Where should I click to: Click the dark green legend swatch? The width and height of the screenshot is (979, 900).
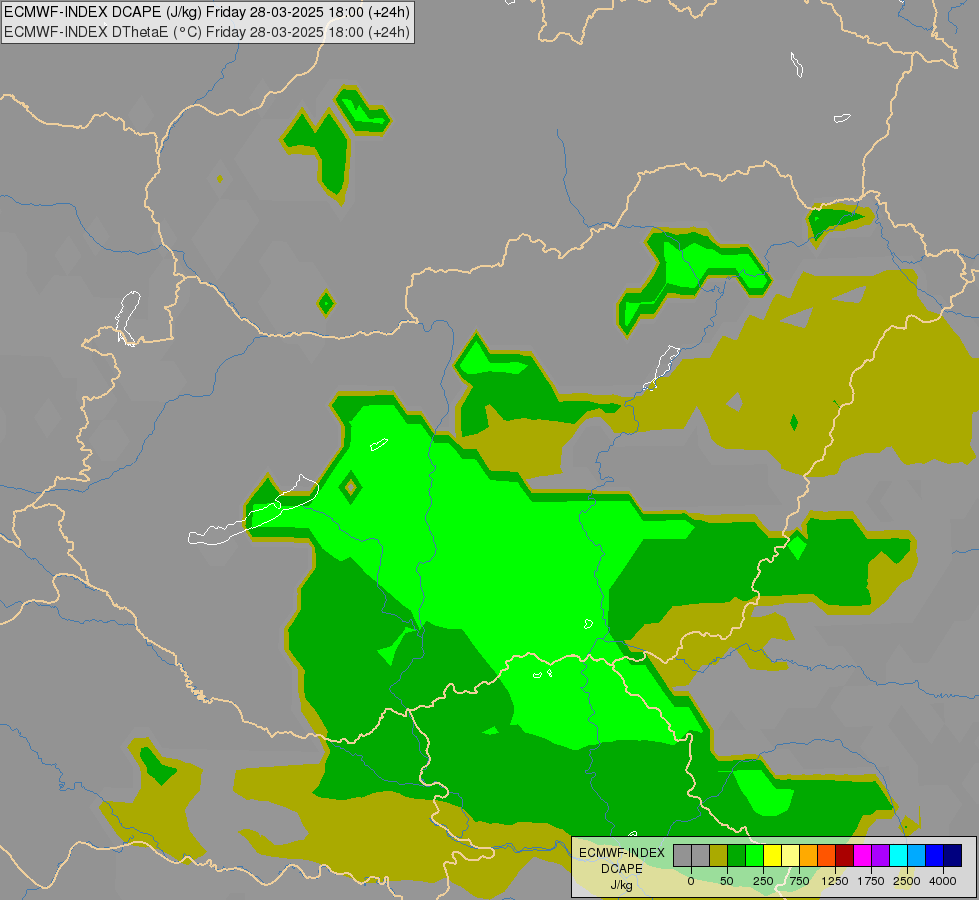click(737, 855)
